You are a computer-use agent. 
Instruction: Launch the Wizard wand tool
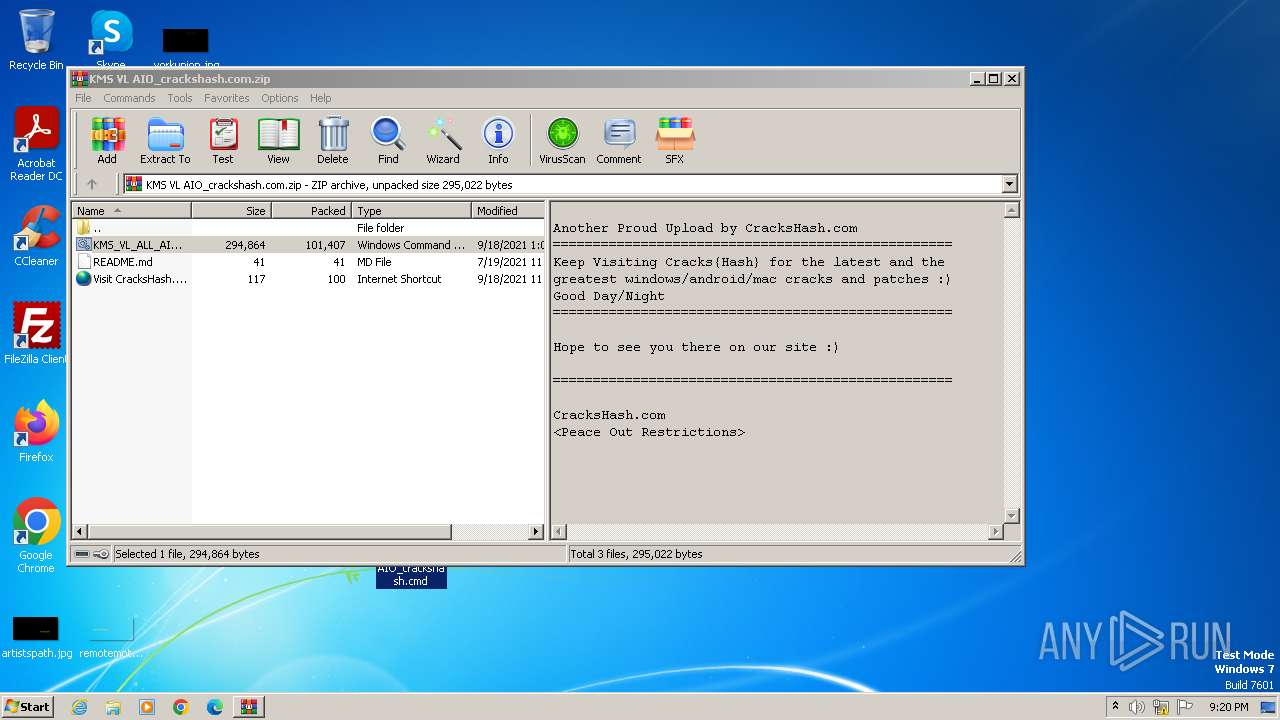tap(443, 140)
